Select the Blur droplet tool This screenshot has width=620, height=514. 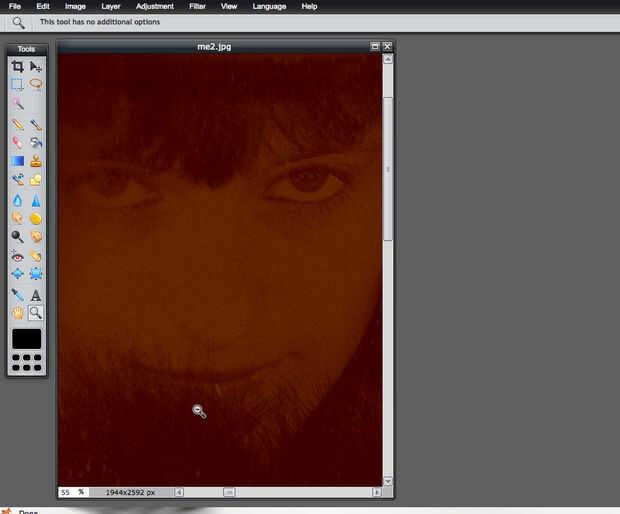coord(17,200)
